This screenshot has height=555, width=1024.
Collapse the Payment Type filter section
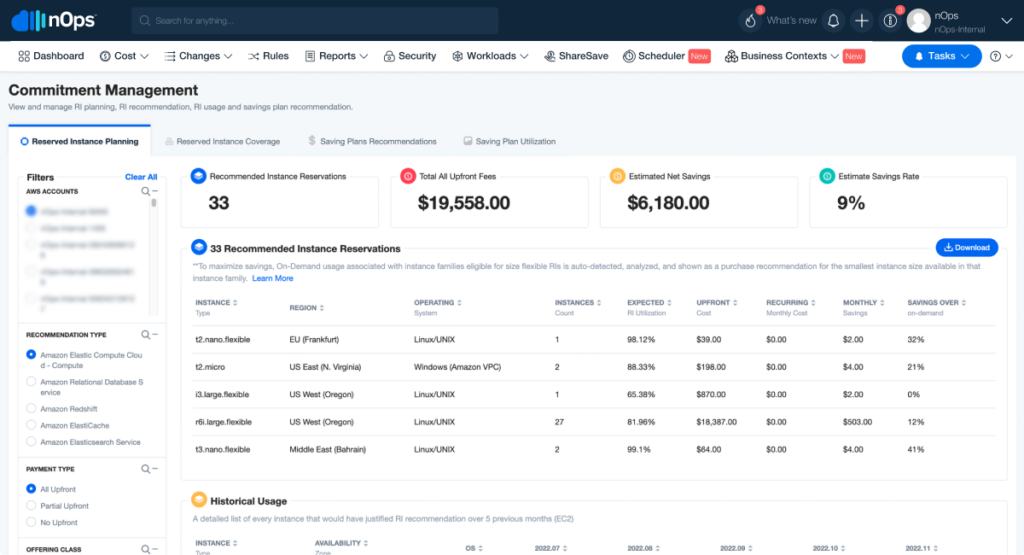pyautogui.click(x=155, y=469)
